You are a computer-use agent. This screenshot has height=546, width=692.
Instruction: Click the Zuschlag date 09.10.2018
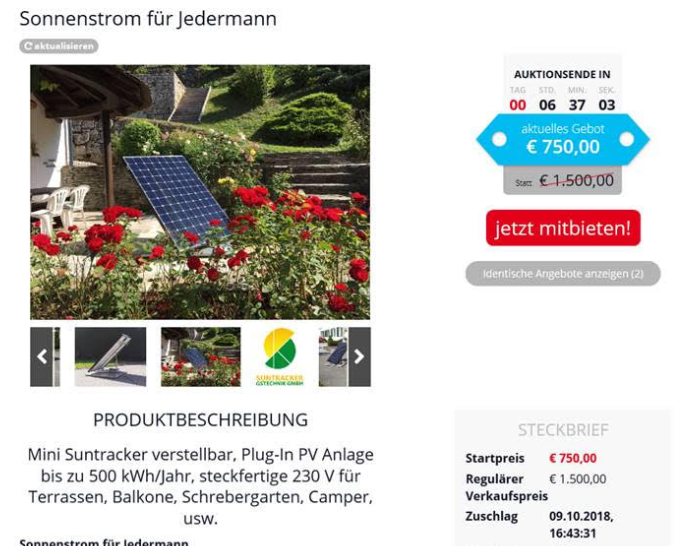click(581, 516)
